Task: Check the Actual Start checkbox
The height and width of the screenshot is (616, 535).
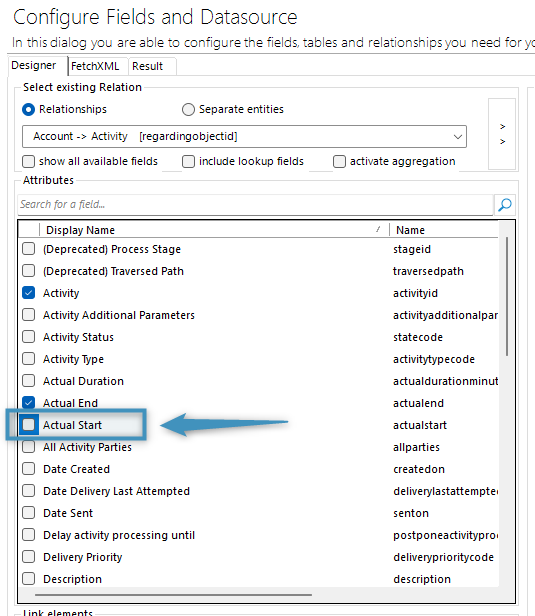Action: [28, 425]
